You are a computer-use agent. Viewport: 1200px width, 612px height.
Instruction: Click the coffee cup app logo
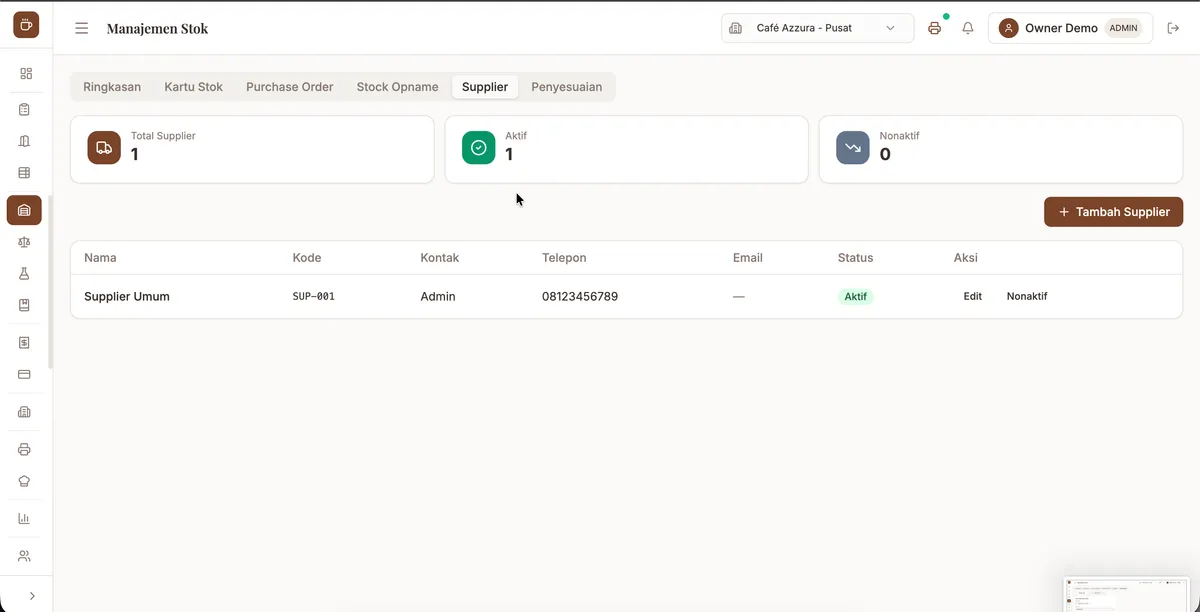26,26
